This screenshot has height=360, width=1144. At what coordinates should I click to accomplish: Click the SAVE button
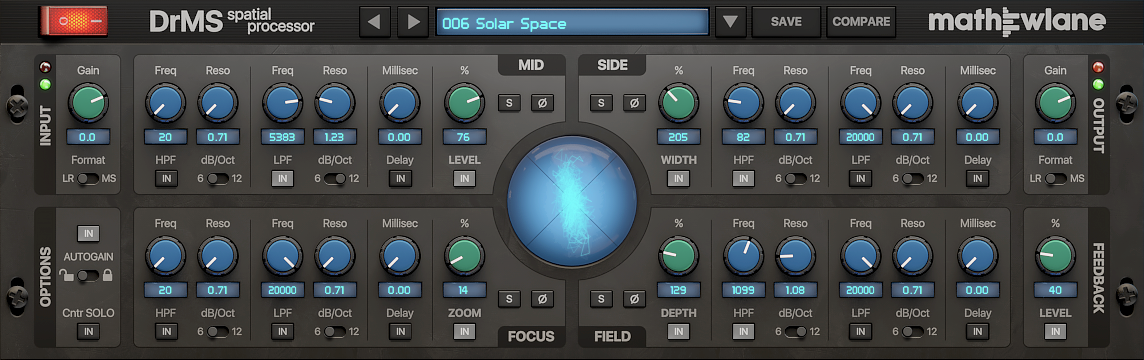(786, 22)
